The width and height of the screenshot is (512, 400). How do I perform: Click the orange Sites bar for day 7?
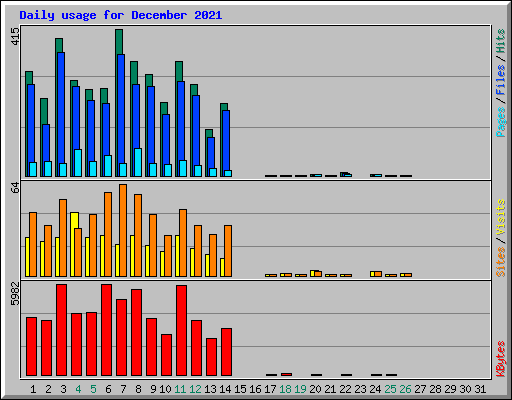click(x=123, y=230)
